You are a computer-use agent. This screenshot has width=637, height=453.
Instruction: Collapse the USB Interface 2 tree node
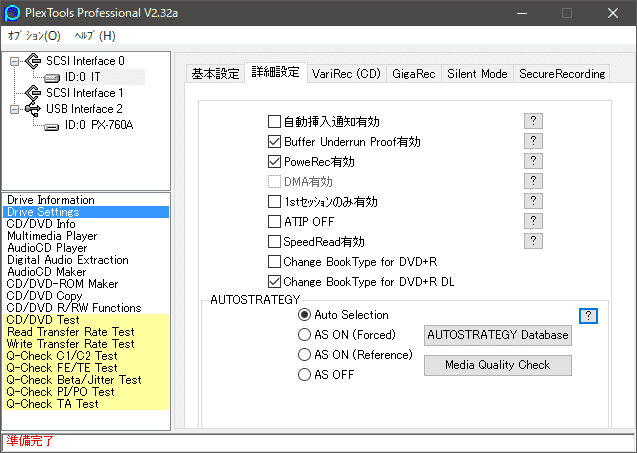point(15,109)
